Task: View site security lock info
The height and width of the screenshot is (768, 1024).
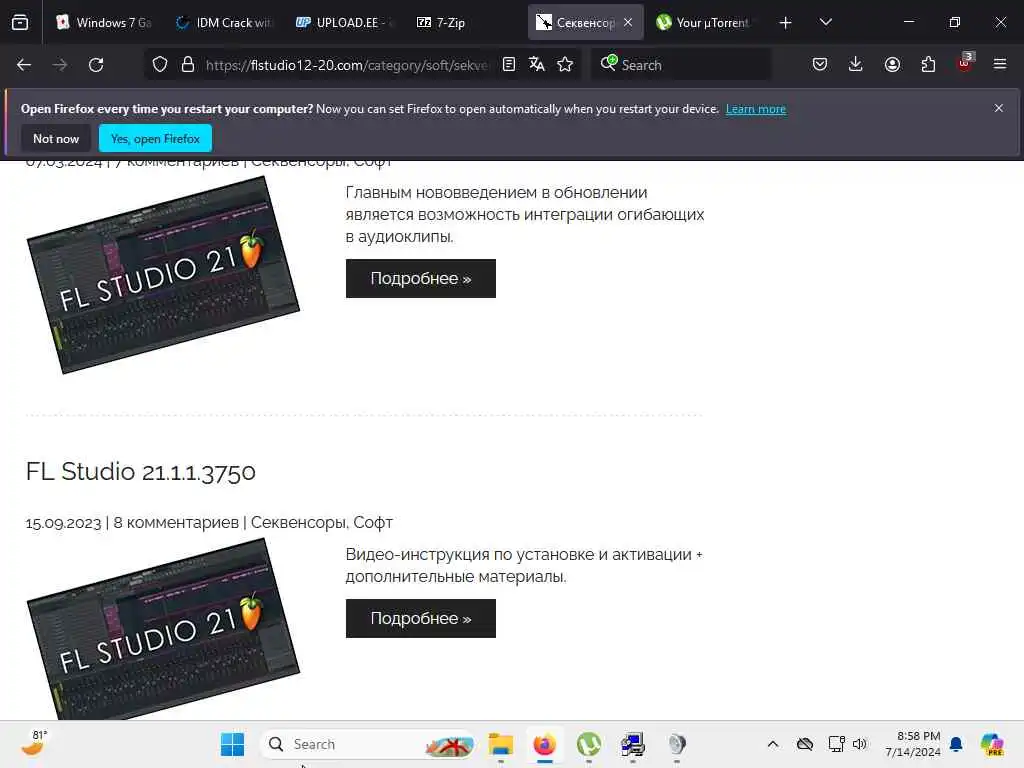Action: pyautogui.click(x=188, y=65)
